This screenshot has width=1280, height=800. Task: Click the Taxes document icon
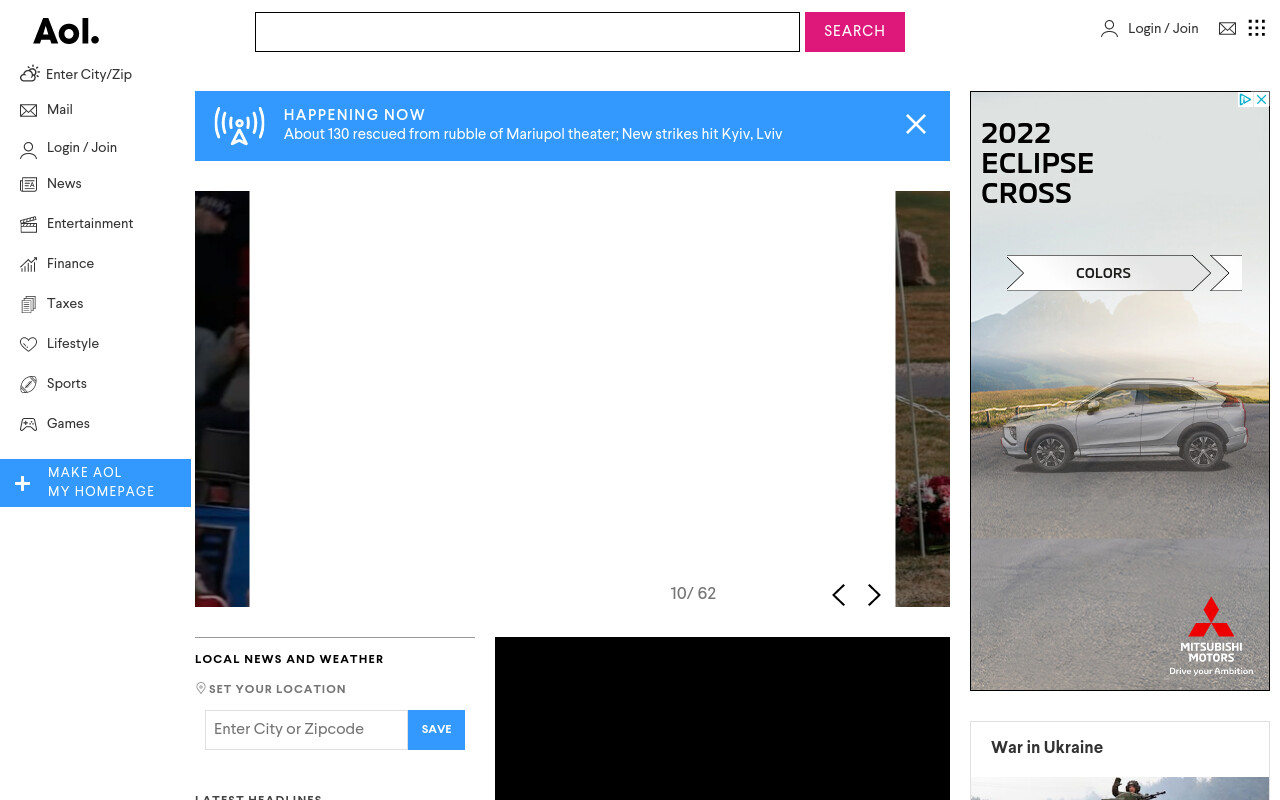tap(29, 304)
